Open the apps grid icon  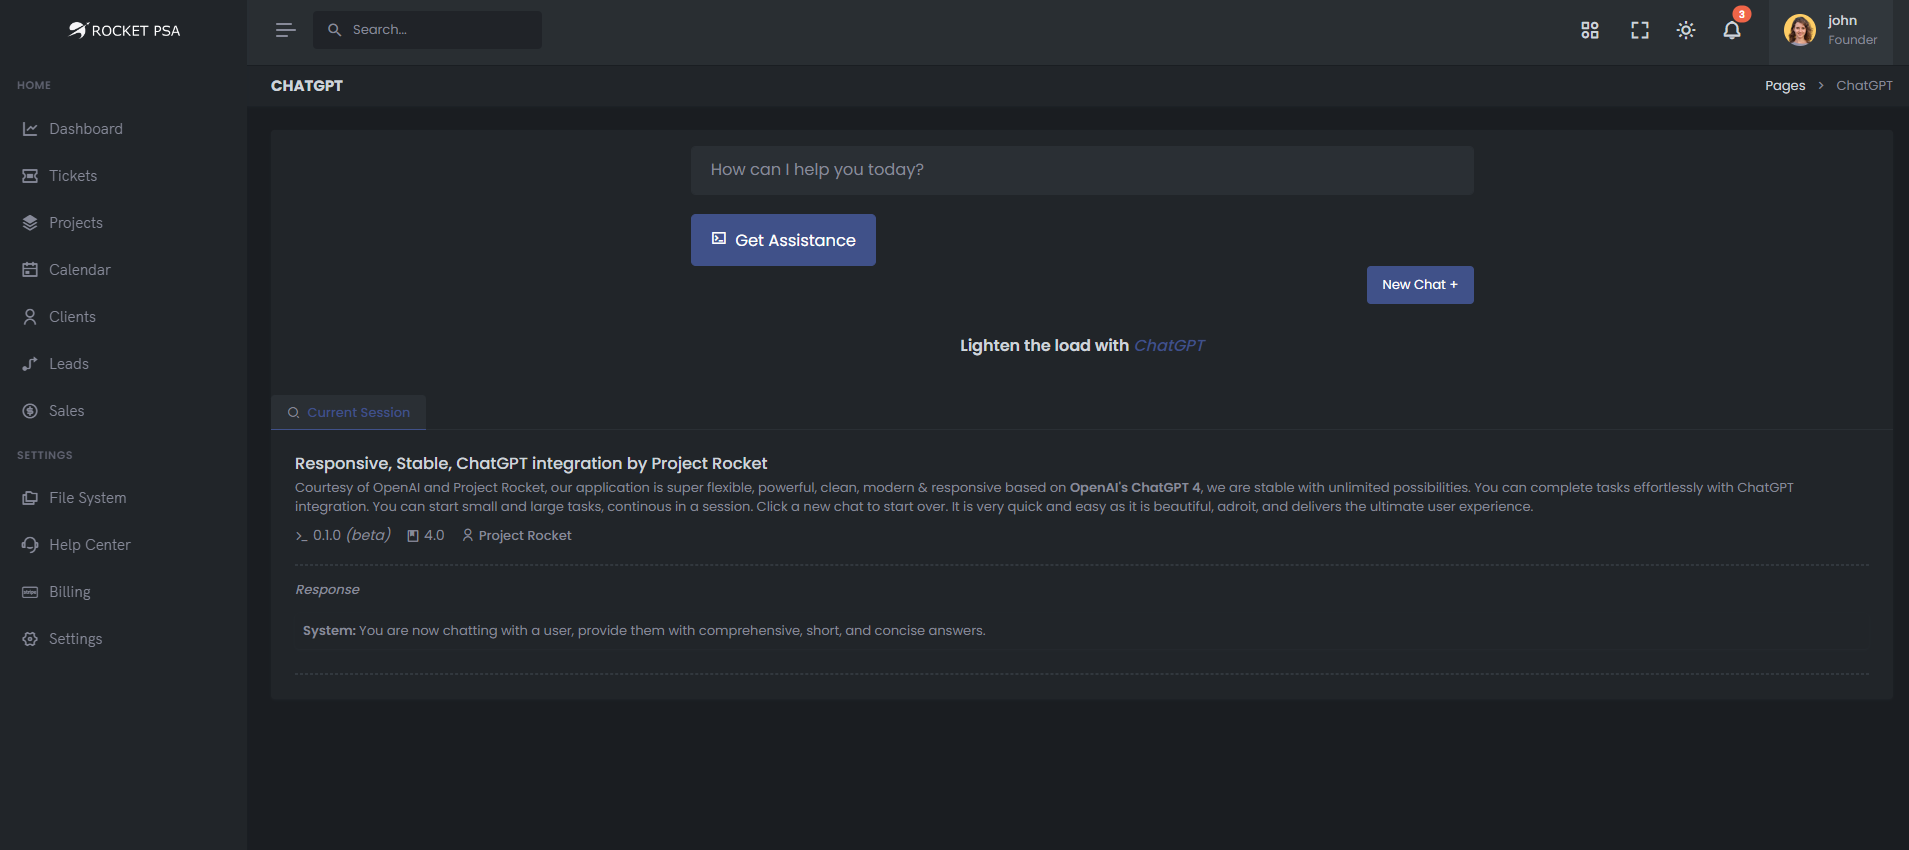pyautogui.click(x=1590, y=30)
